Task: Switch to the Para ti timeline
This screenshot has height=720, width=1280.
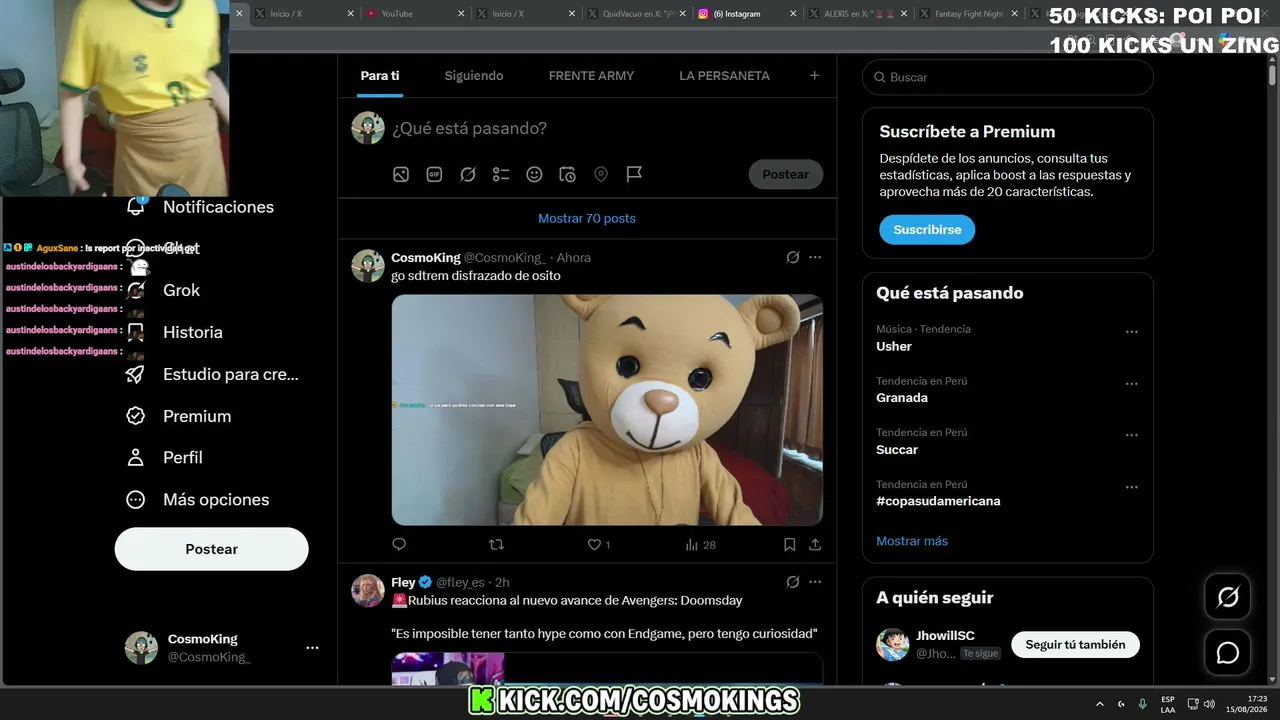Action: [380, 75]
